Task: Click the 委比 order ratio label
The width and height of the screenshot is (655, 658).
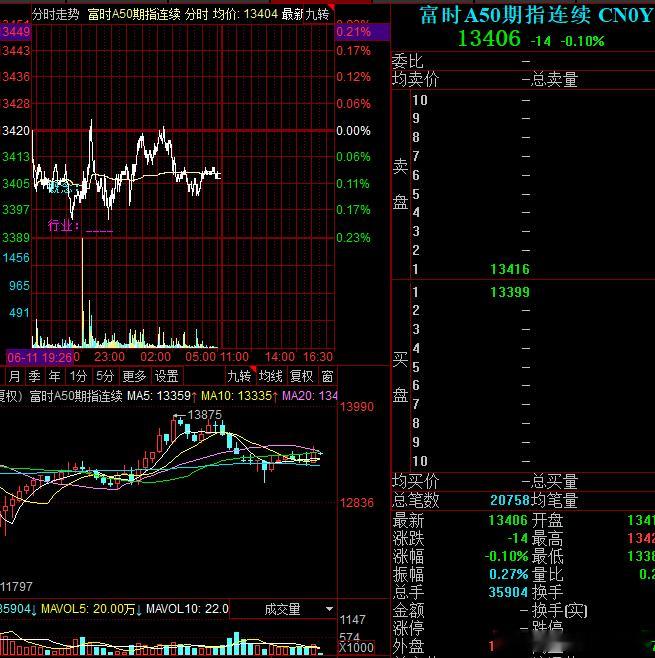Action: click(x=408, y=61)
